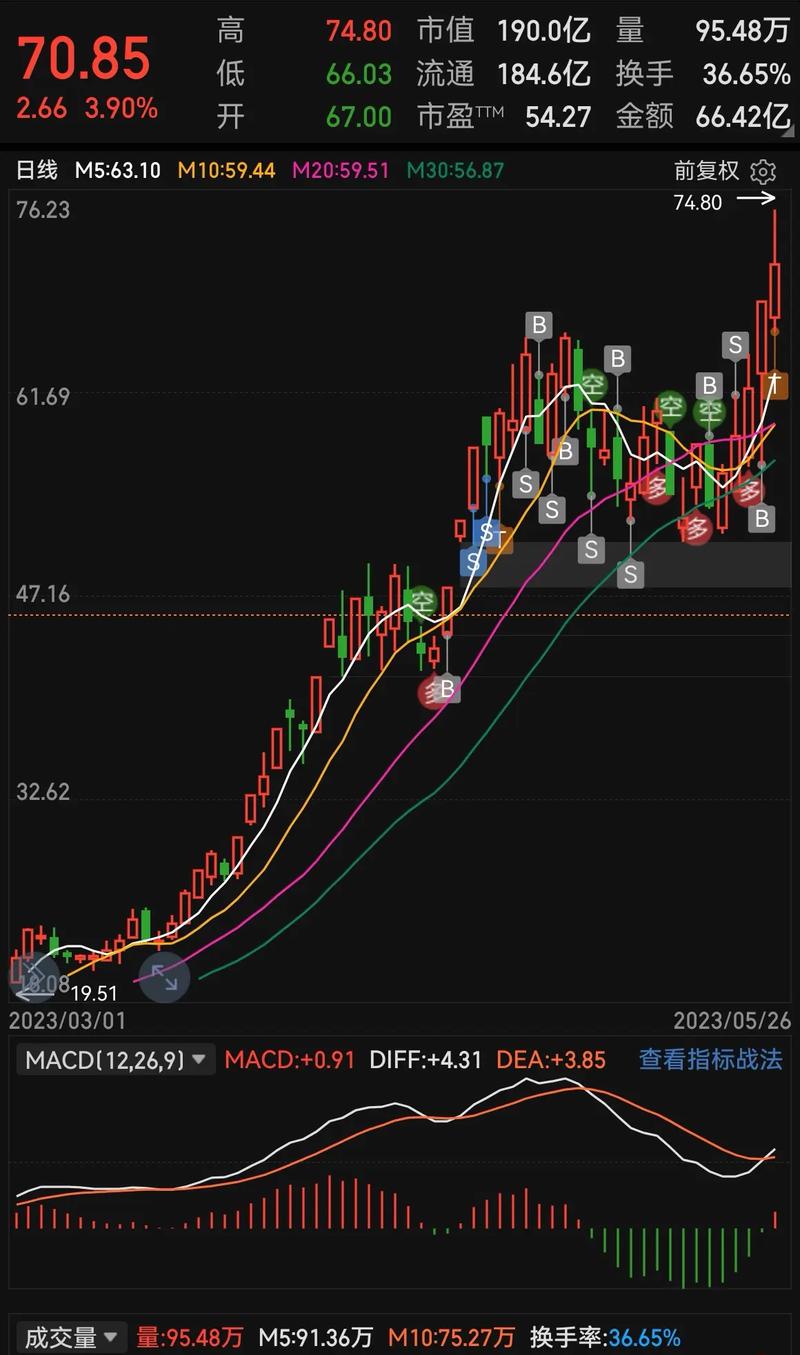800x1355 pixels.
Task: Switch the 日线 period tab
Action: click(38, 170)
